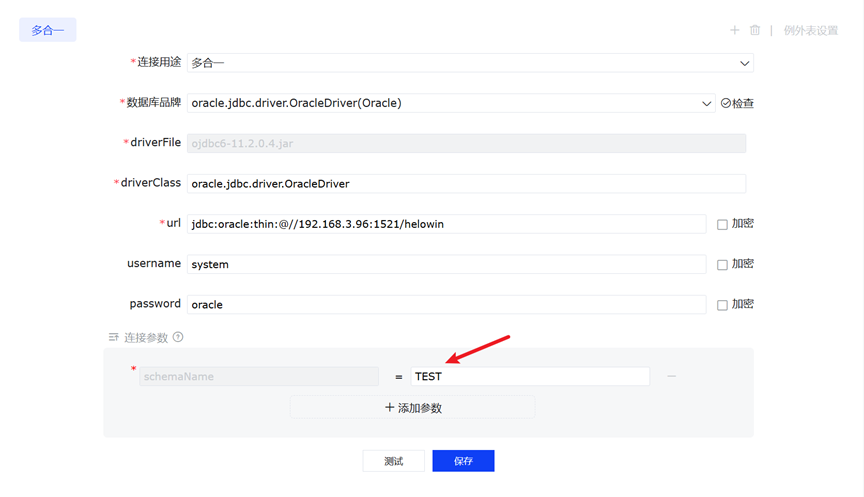Screen dimensions: 864x497
Task: Enable 加密 checkbox for password
Action: tap(722, 304)
